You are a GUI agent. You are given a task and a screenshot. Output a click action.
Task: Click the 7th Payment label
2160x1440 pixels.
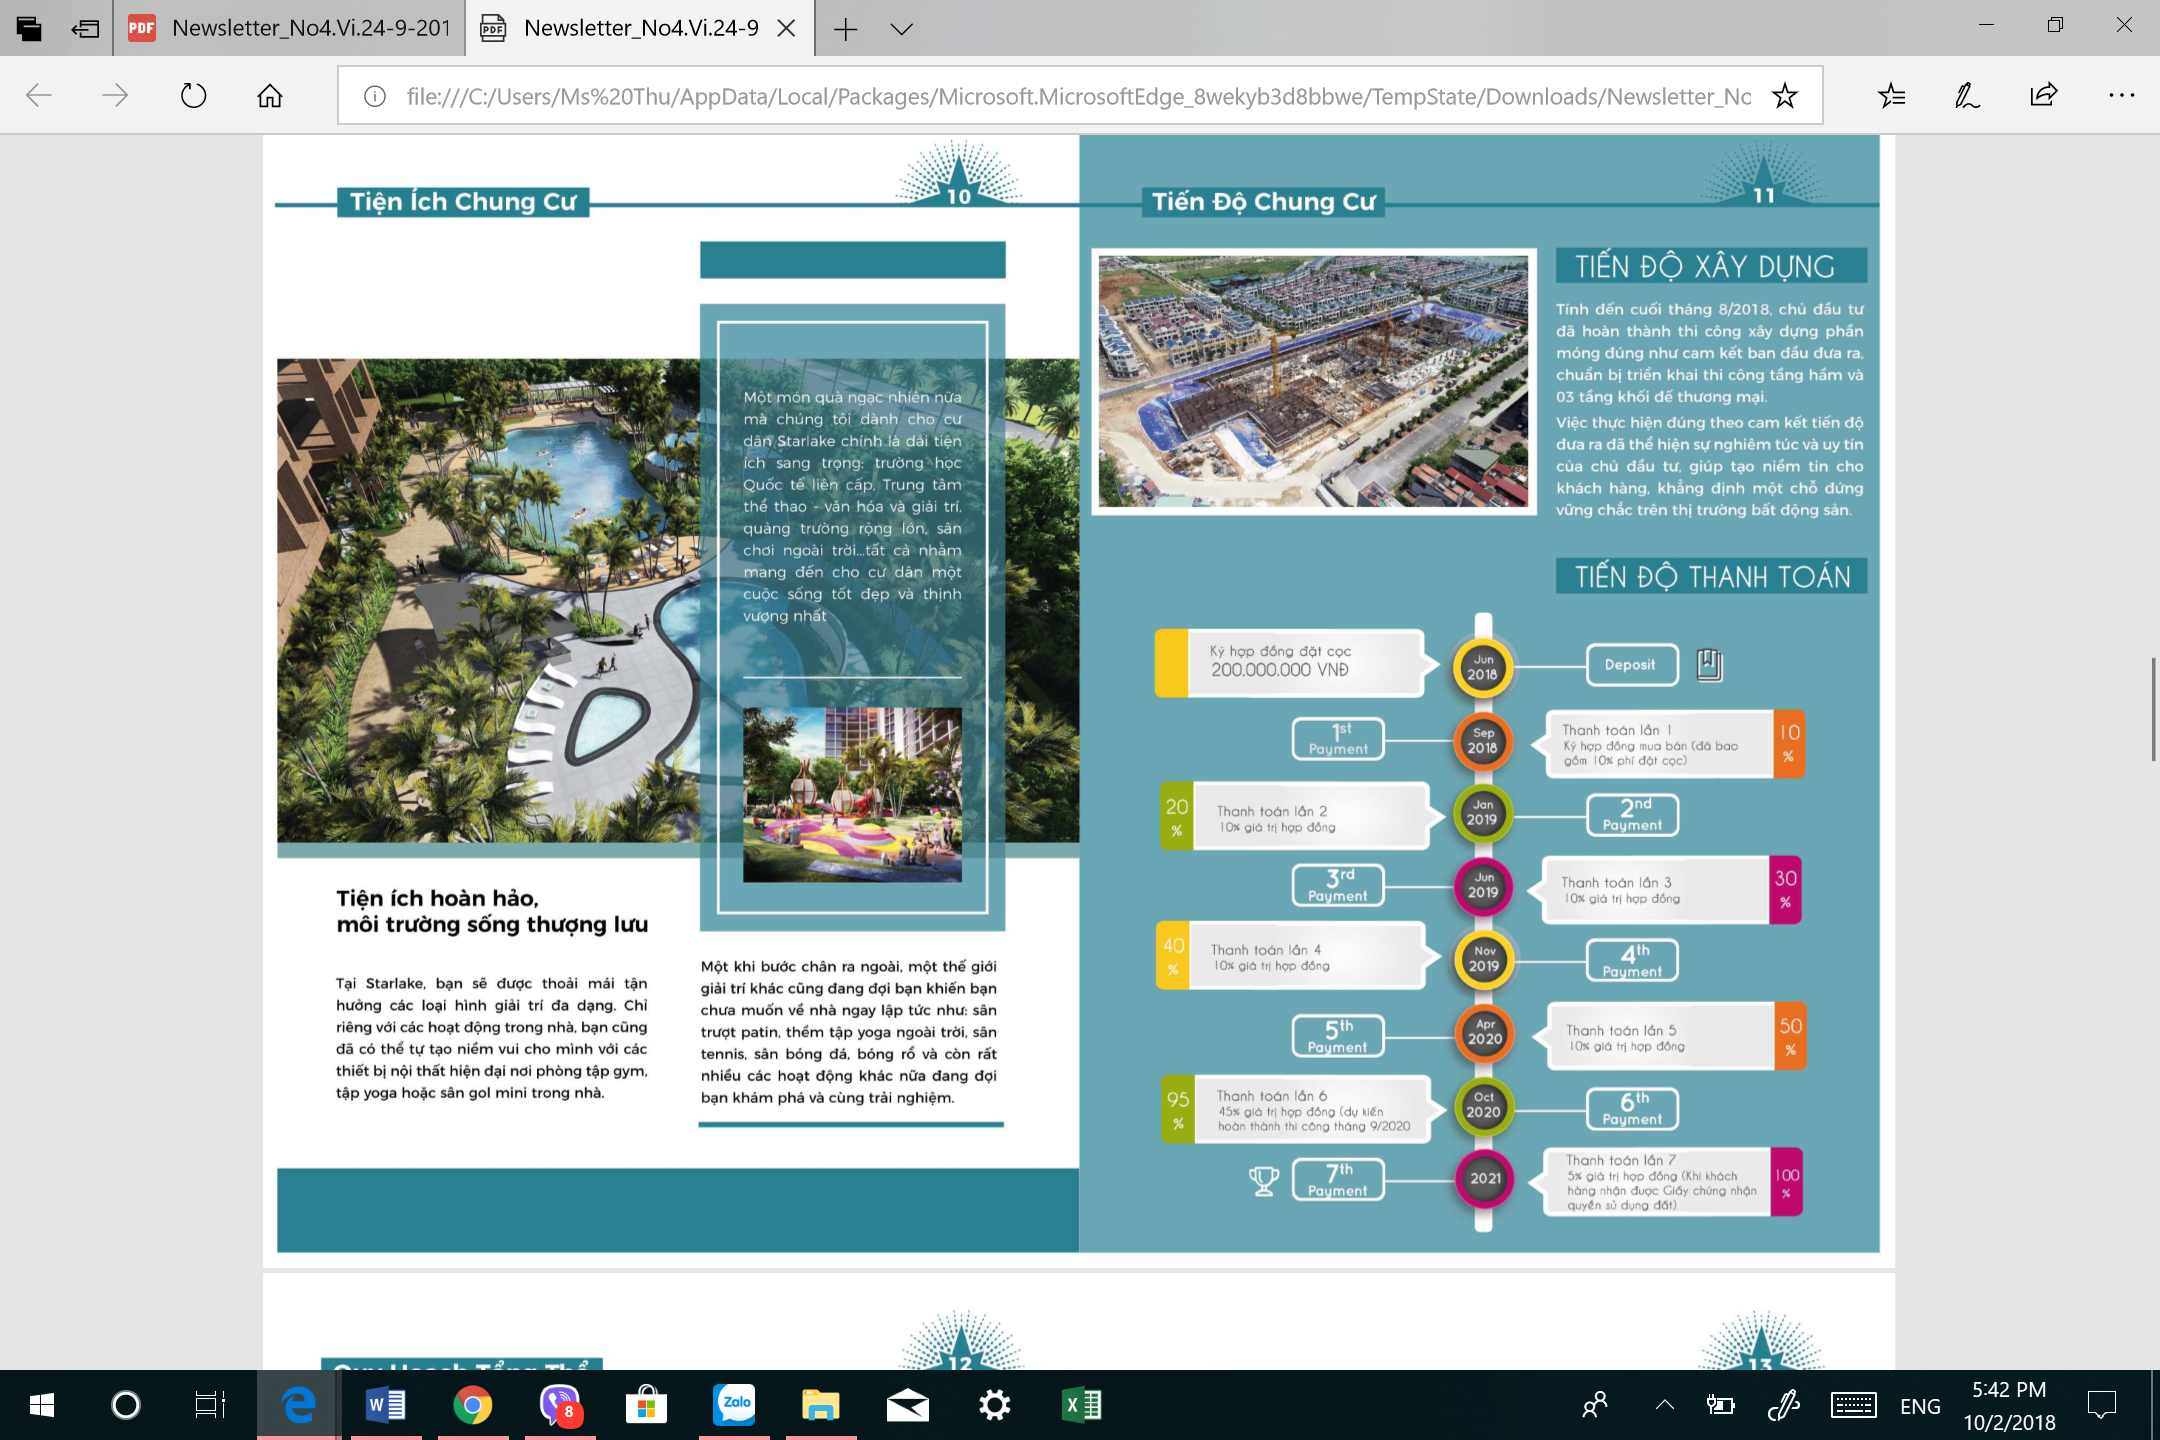tap(1338, 1179)
